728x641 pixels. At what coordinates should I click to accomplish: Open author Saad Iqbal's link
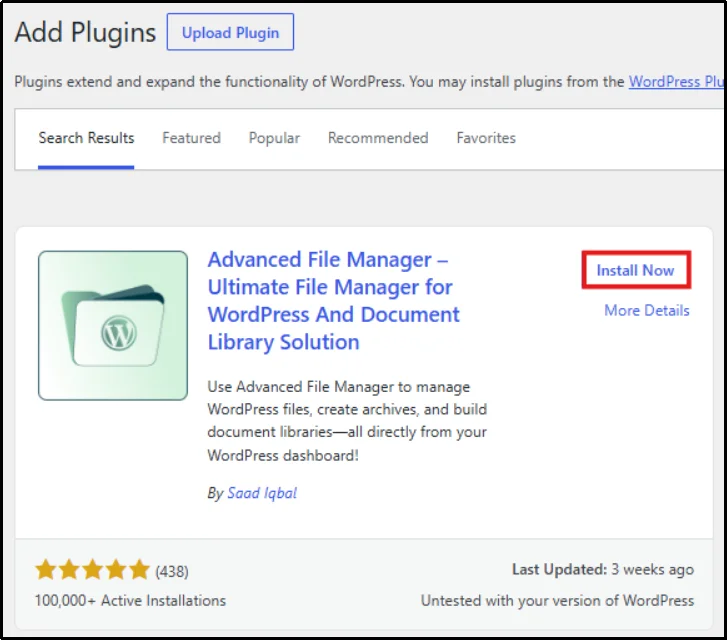(262, 493)
